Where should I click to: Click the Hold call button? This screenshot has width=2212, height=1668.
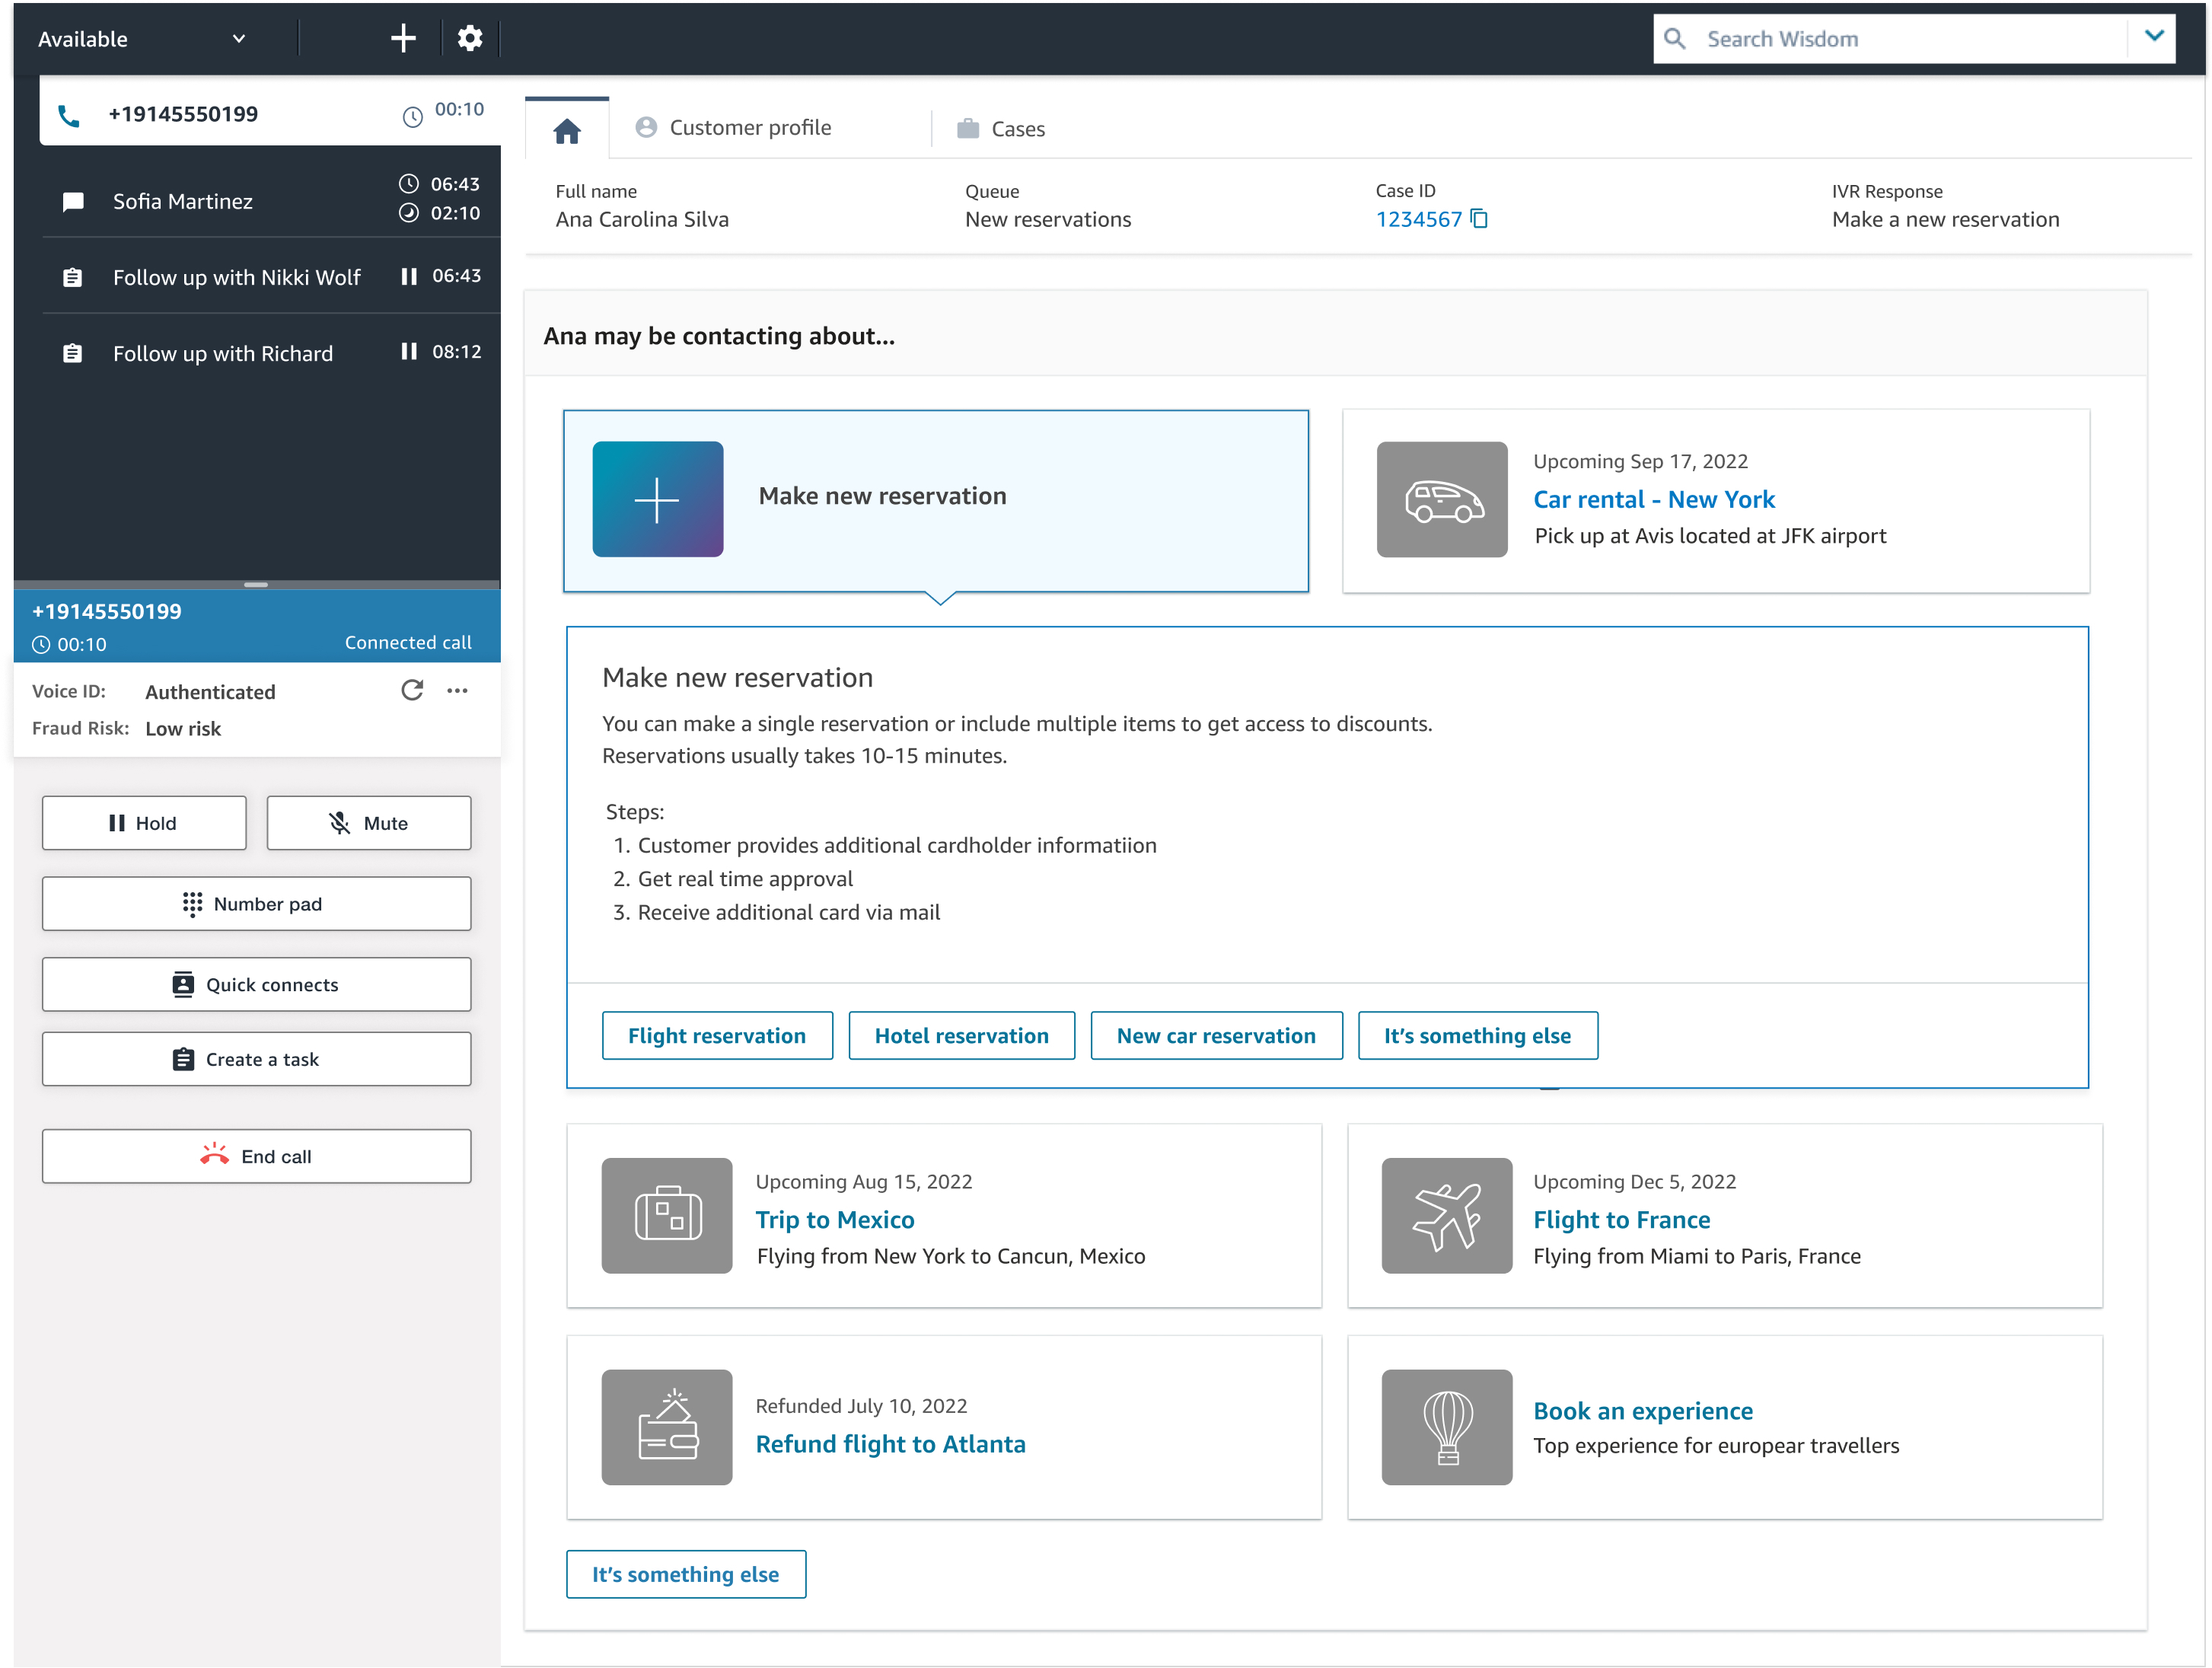point(144,821)
